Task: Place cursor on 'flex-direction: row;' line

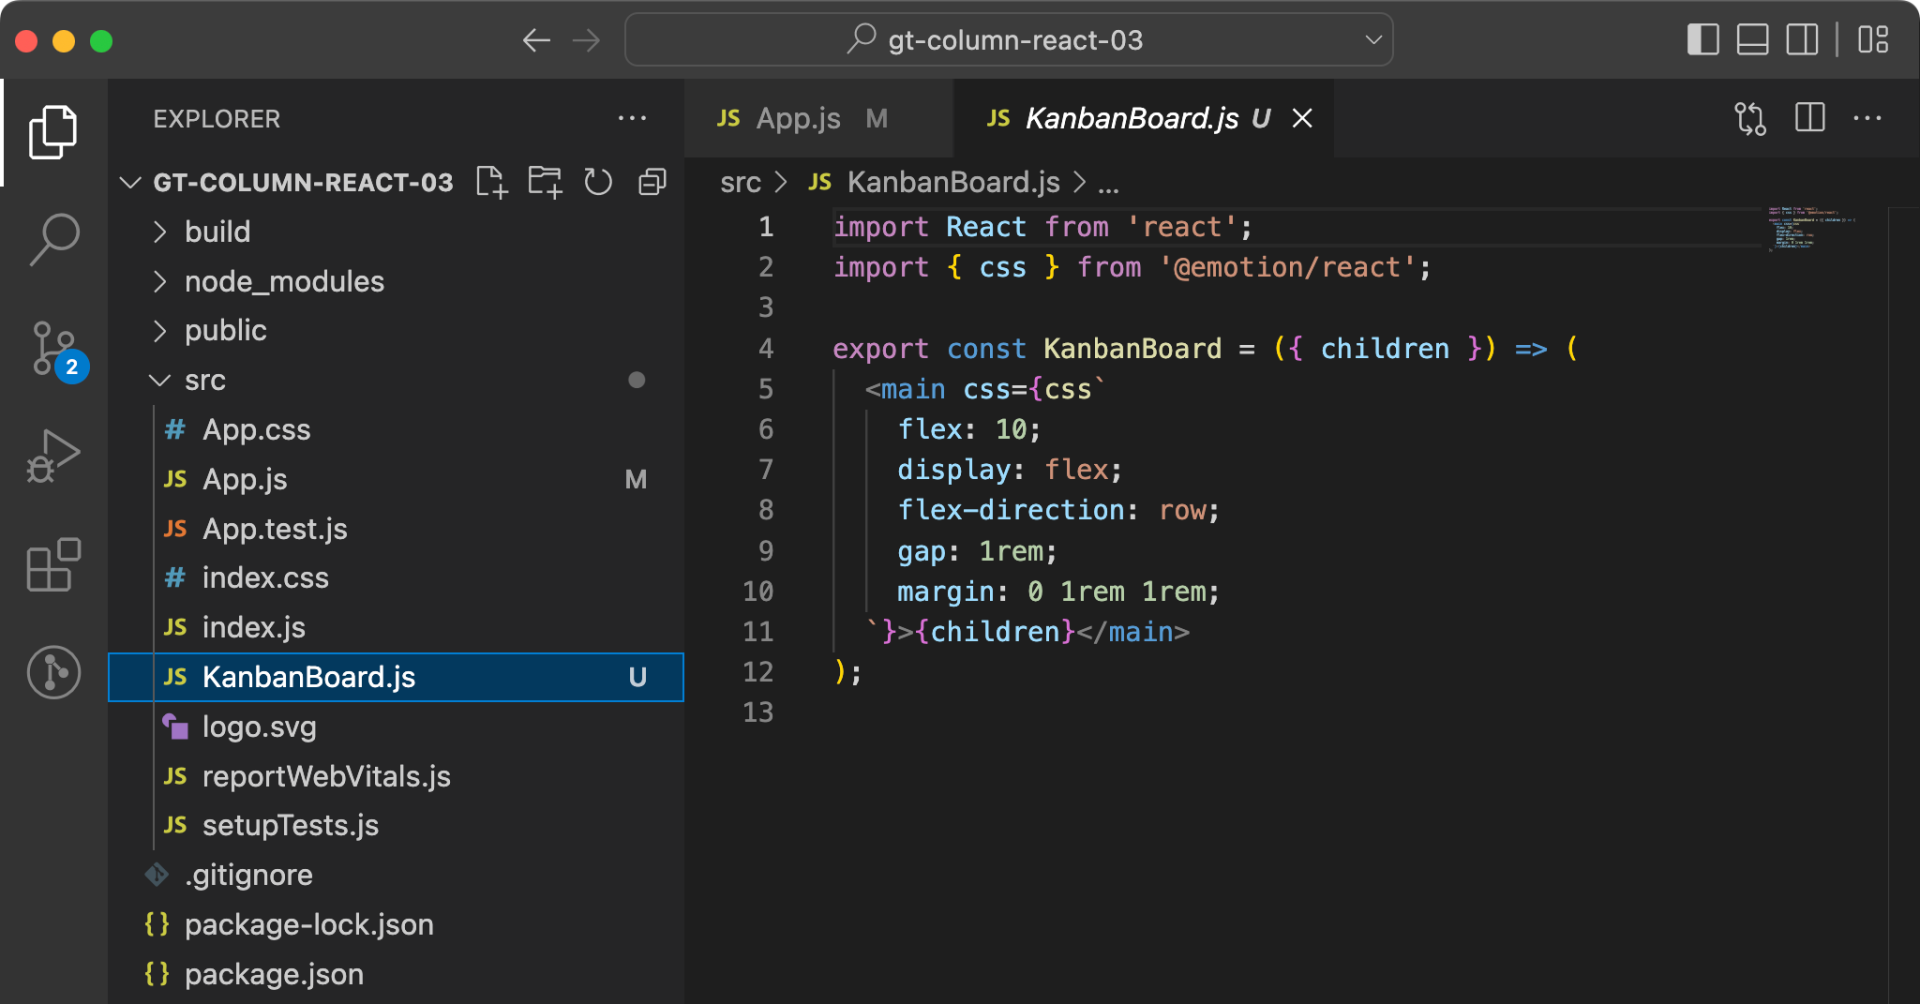Action: pos(1058,510)
